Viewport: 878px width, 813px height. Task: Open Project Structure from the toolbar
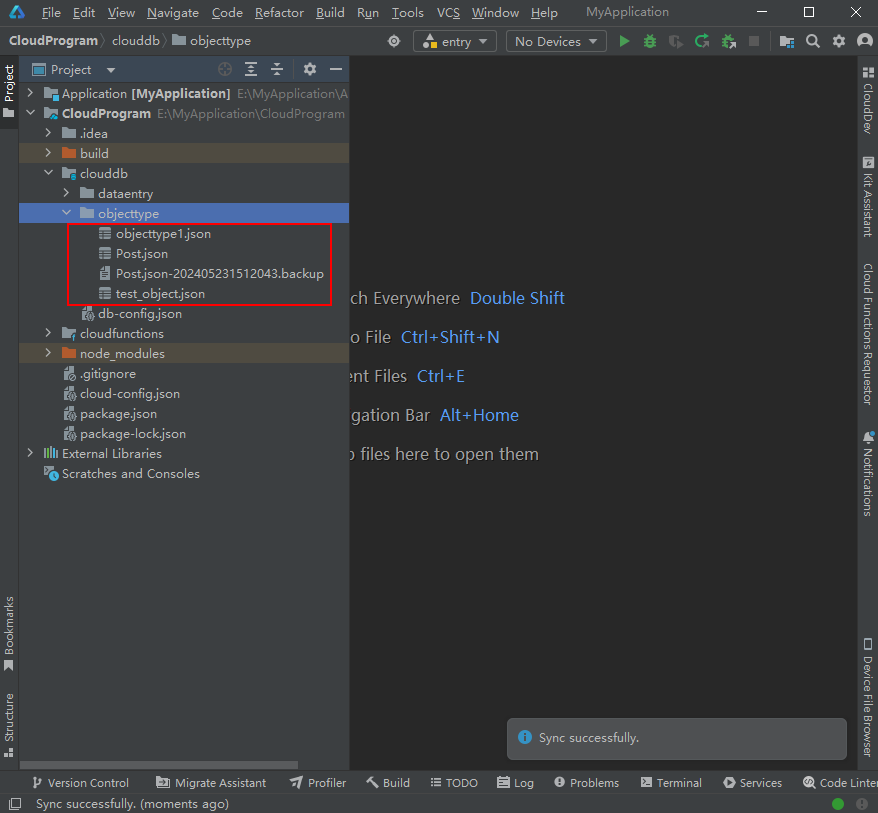pyautogui.click(x=787, y=41)
